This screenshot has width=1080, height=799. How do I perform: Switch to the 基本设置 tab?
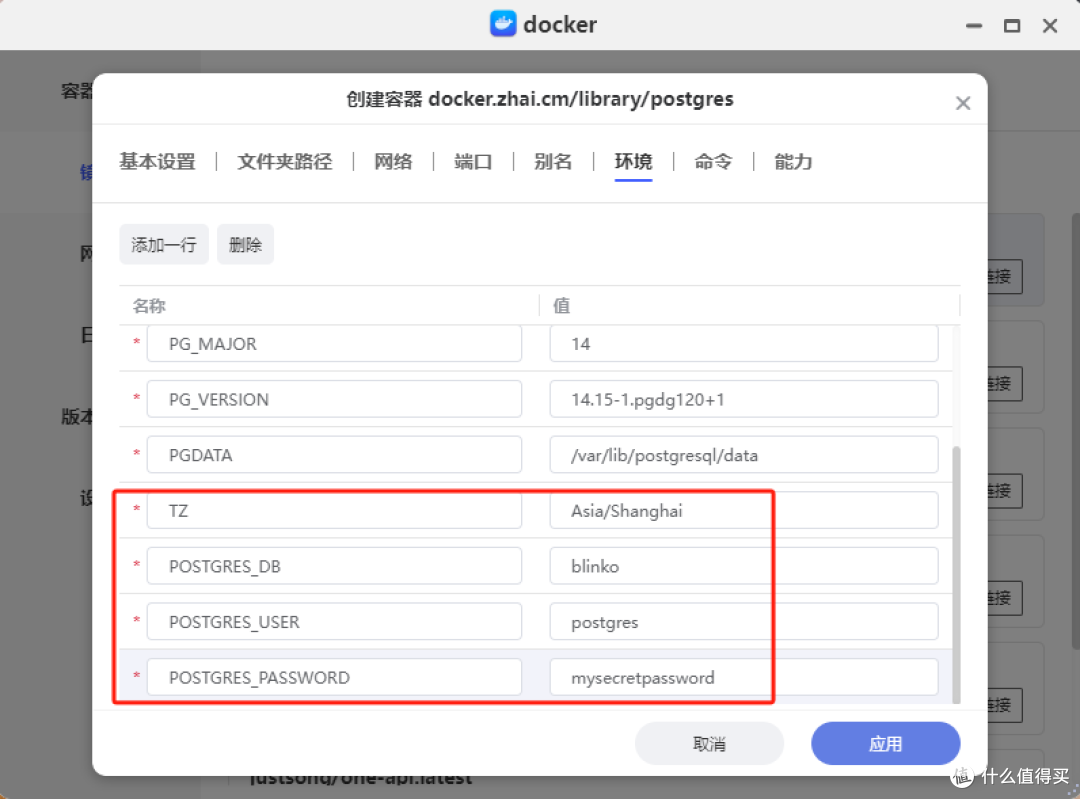[157, 162]
